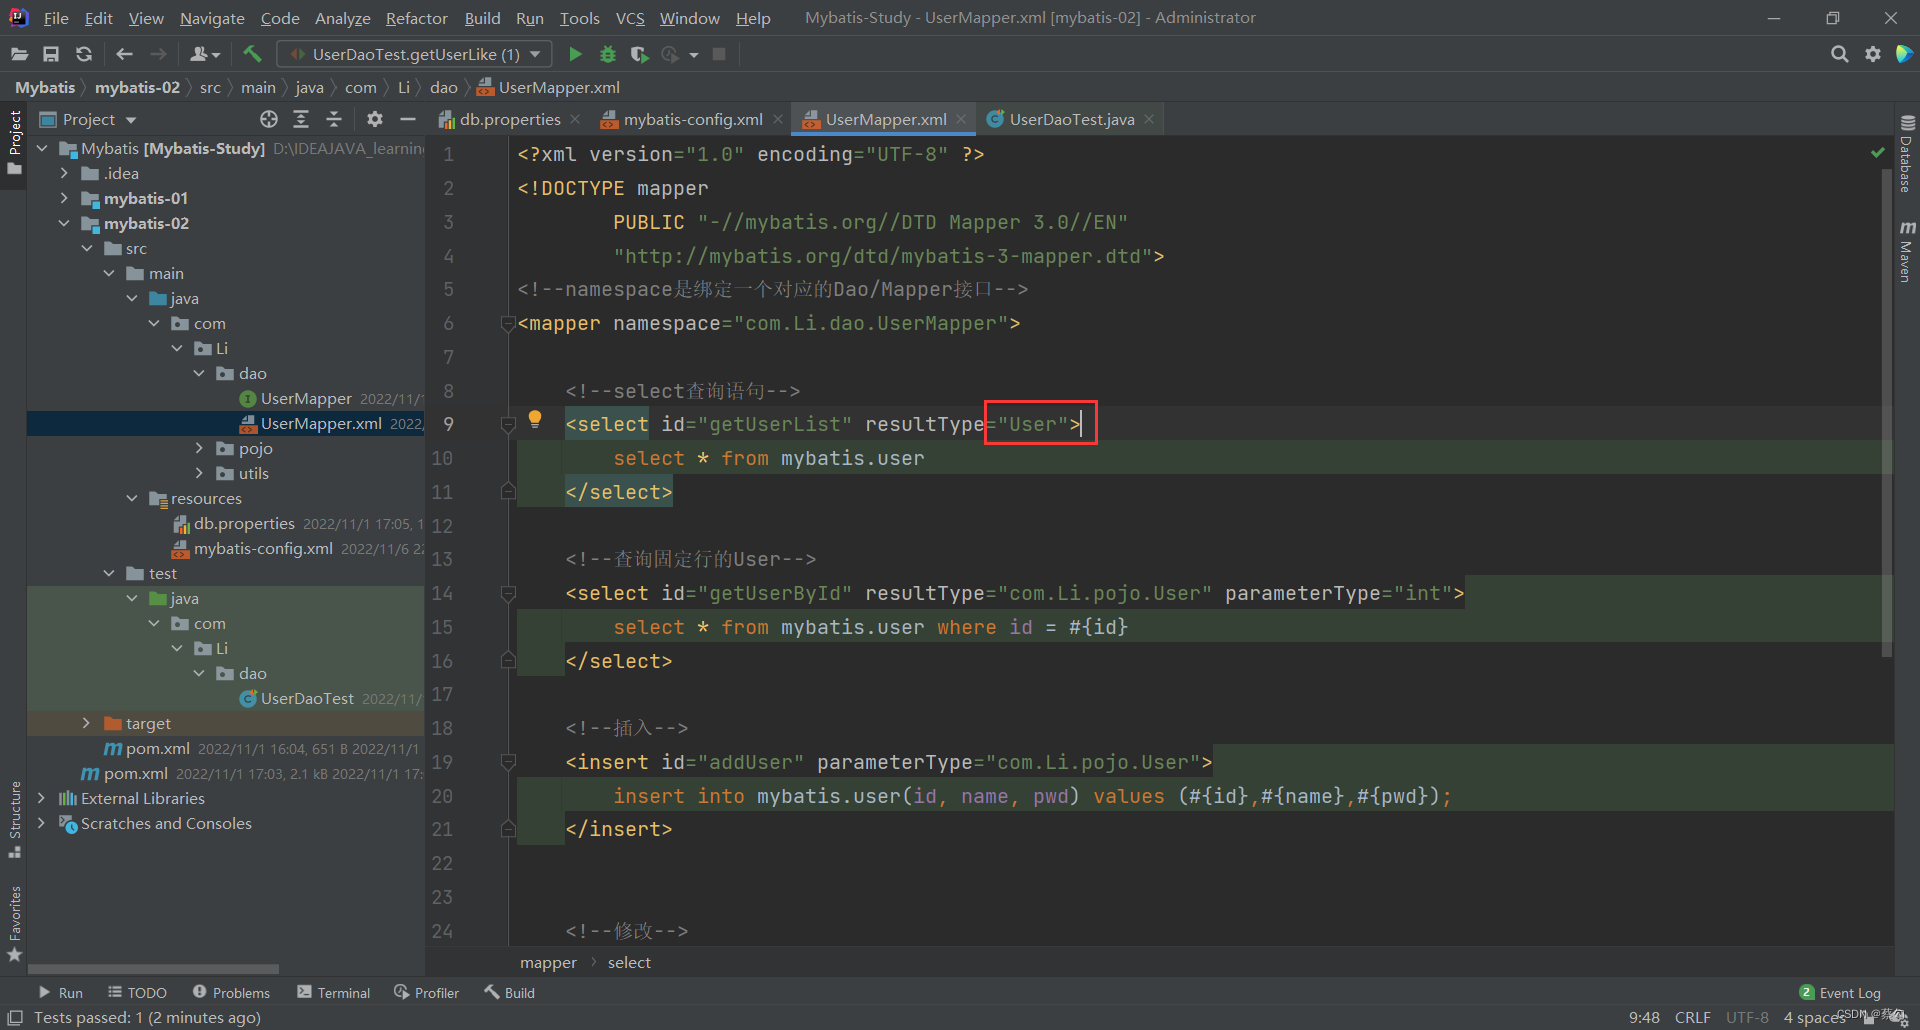Open Project panel settings gear
1920x1030 pixels.
click(x=375, y=120)
